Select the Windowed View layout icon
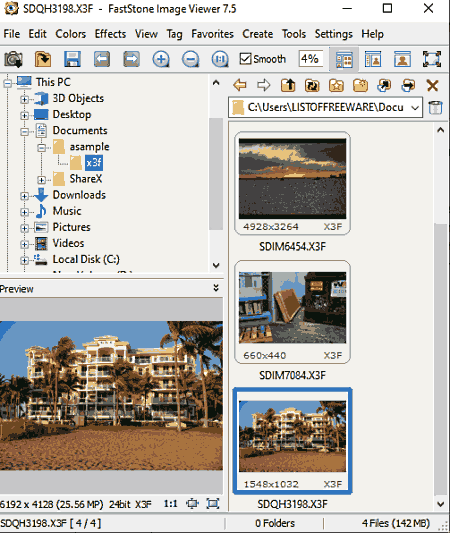The width and height of the screenshot is (450, 533). pyautogui.click(x=373, y=59)
